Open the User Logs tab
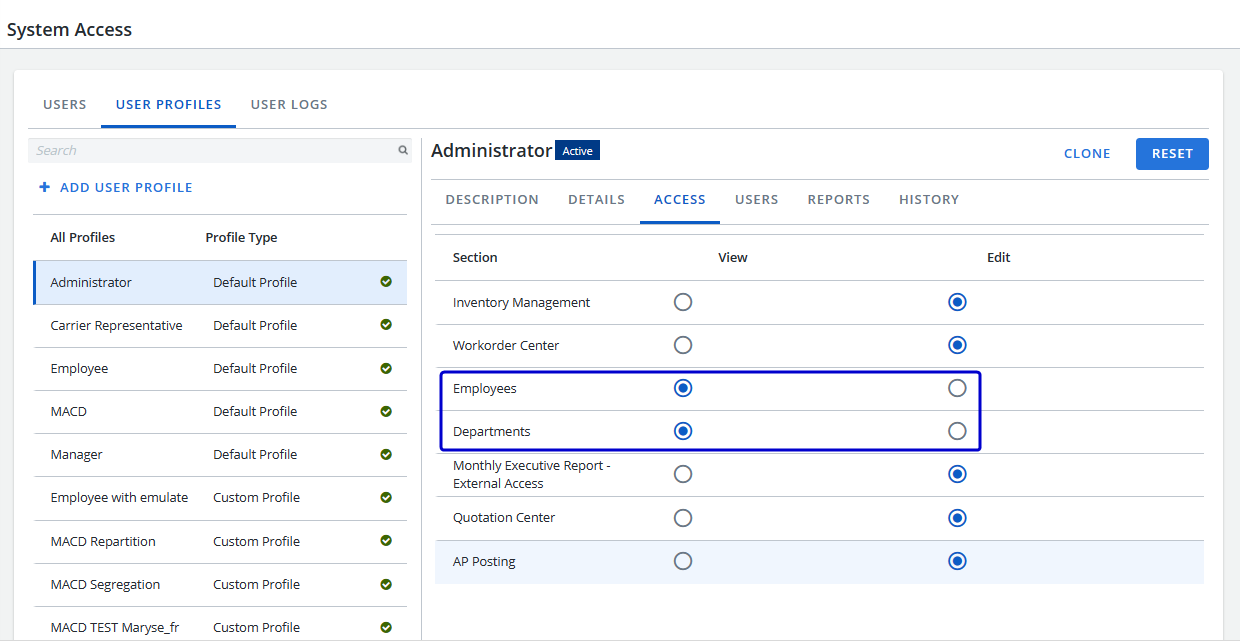 click(289, 104)
